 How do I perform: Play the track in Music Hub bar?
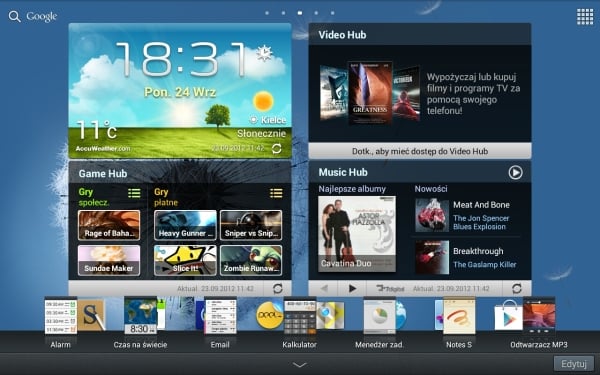click(352, 289)
